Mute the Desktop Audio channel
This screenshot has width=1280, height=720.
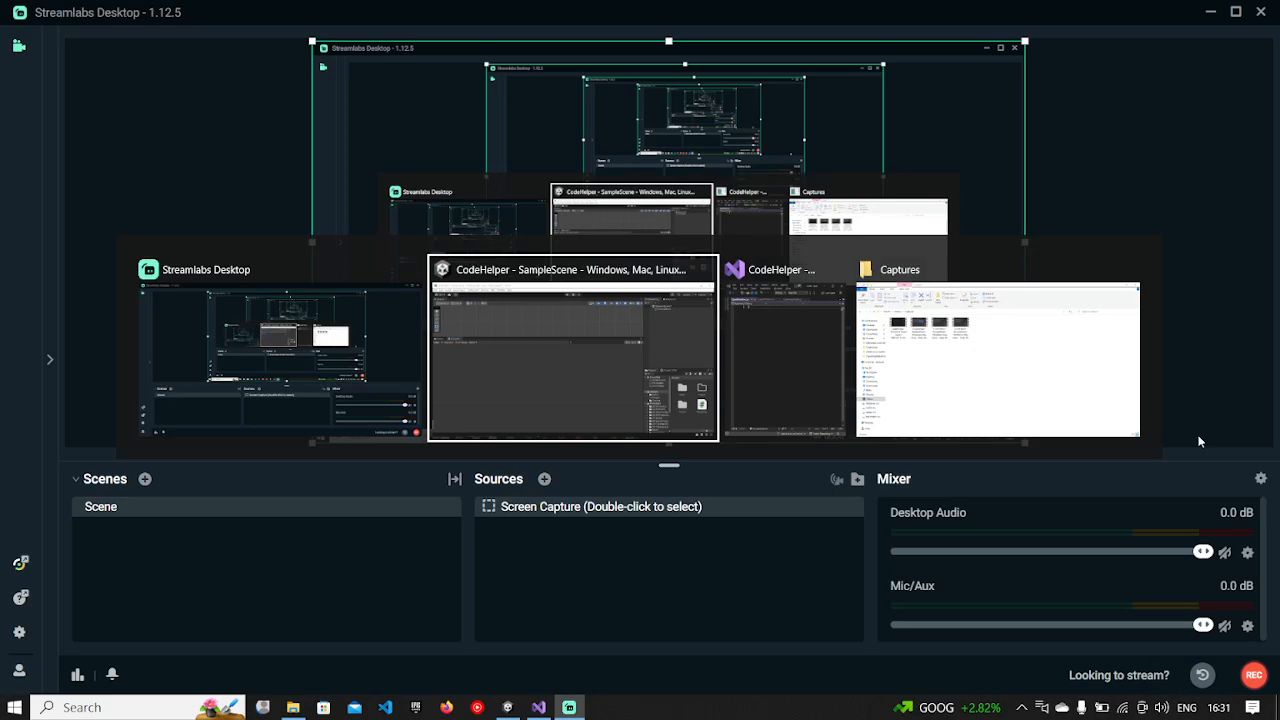(1225, 553)
